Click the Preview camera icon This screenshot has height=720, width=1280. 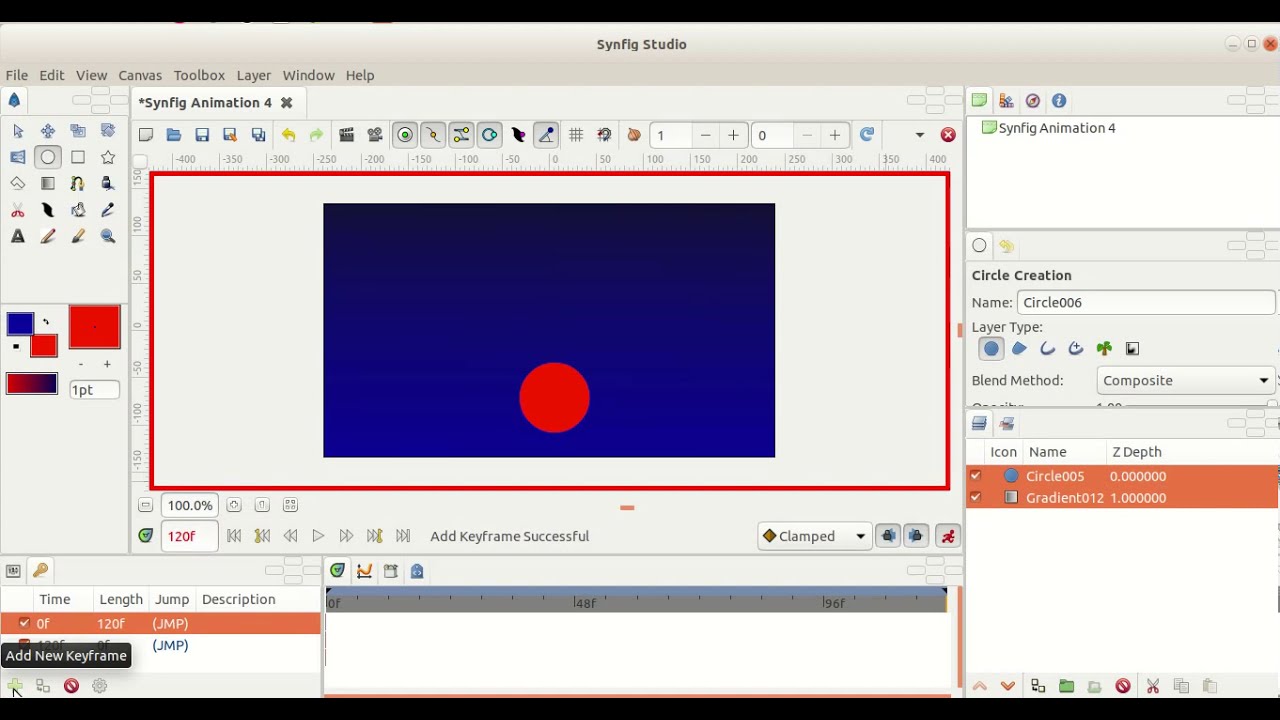(375, 135)
